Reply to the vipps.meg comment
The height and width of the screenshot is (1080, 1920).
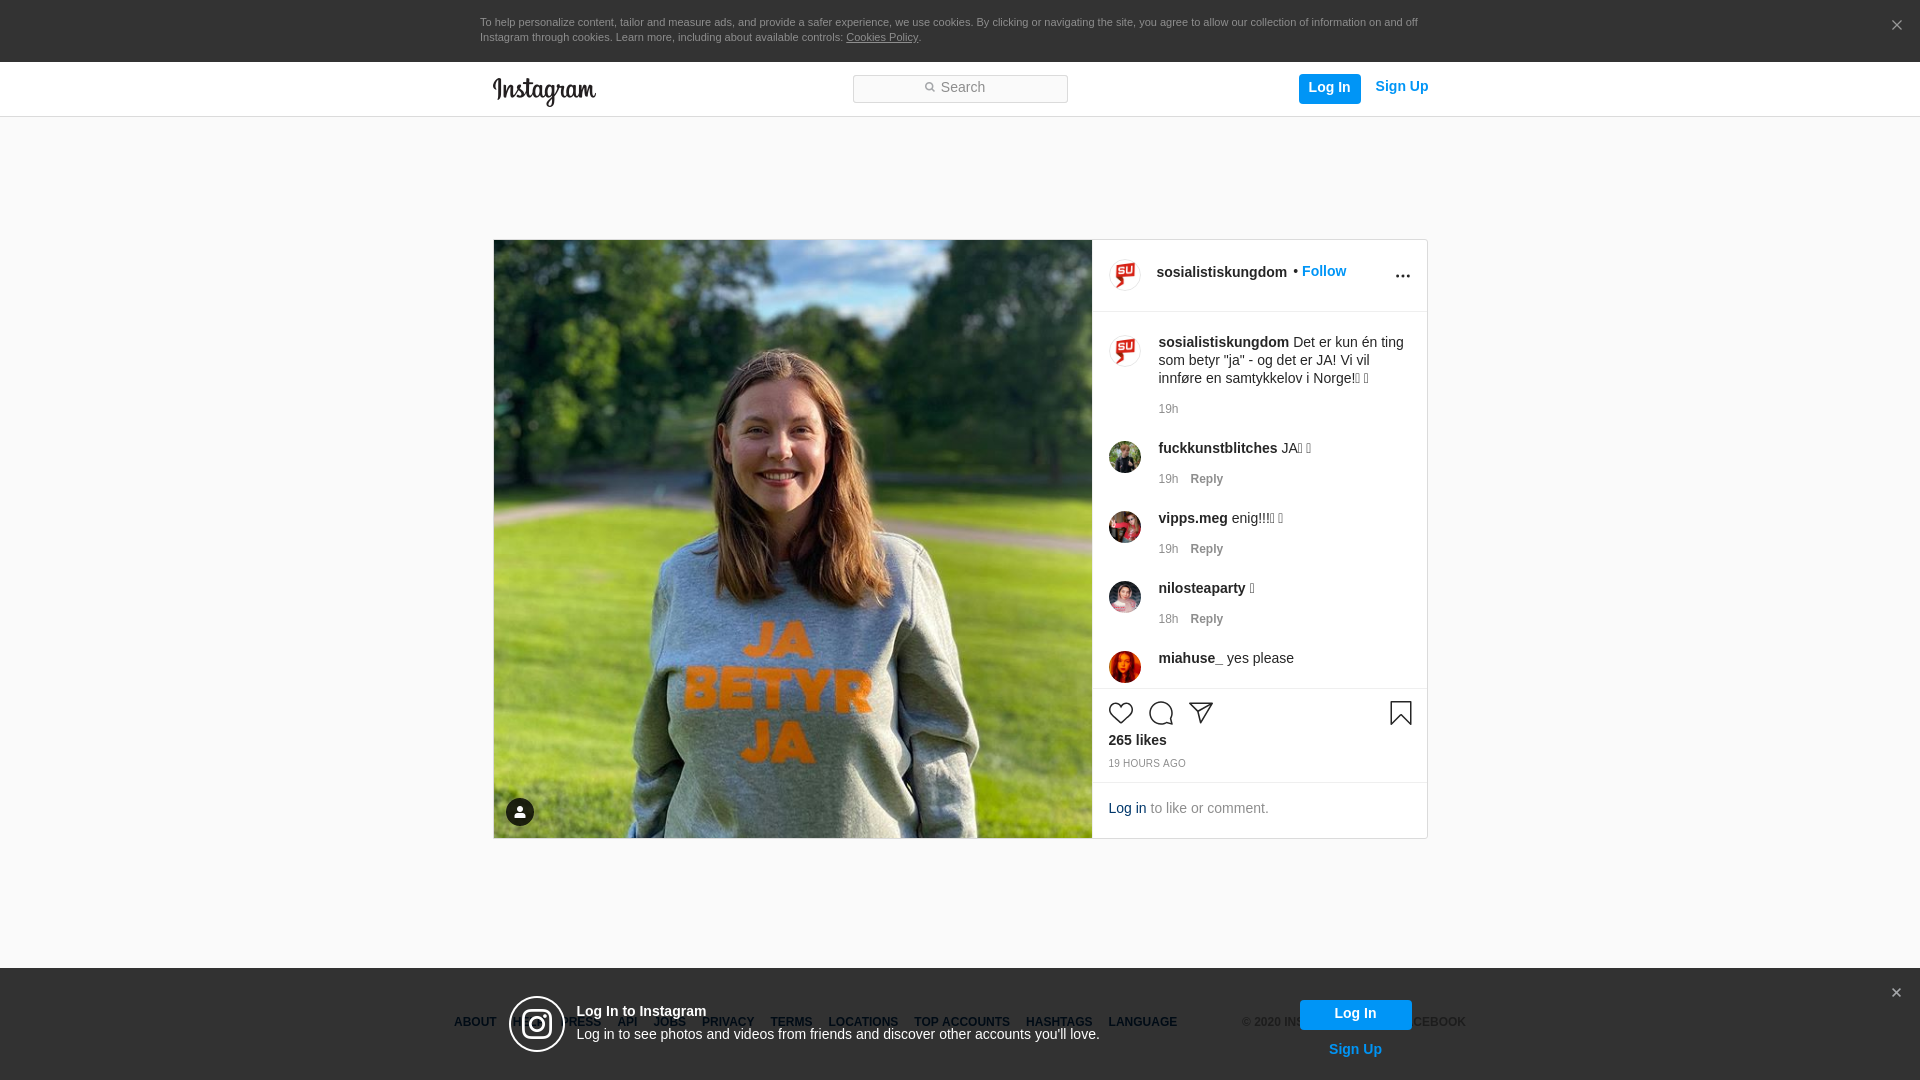1206,549
